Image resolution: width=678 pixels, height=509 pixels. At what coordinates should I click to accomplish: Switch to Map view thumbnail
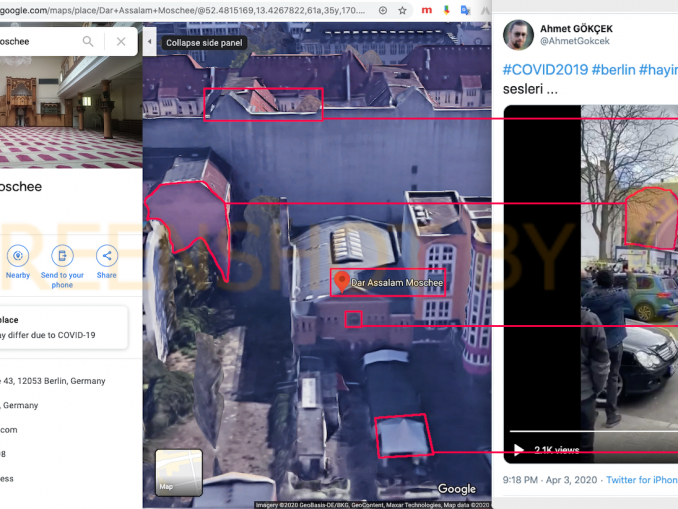coord(179,472)
